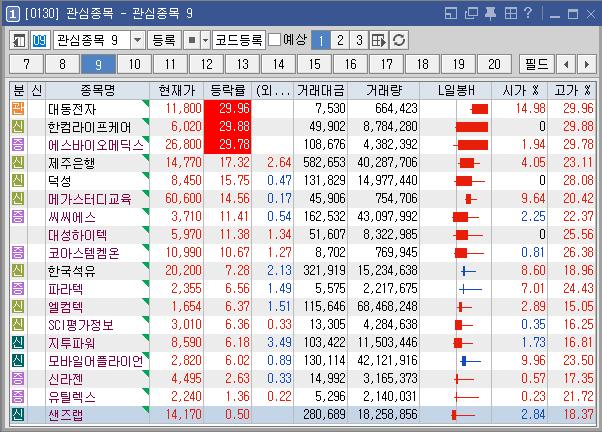
Task: Refresh the watchlist with circular arrow icon
Action: [399, 40]
